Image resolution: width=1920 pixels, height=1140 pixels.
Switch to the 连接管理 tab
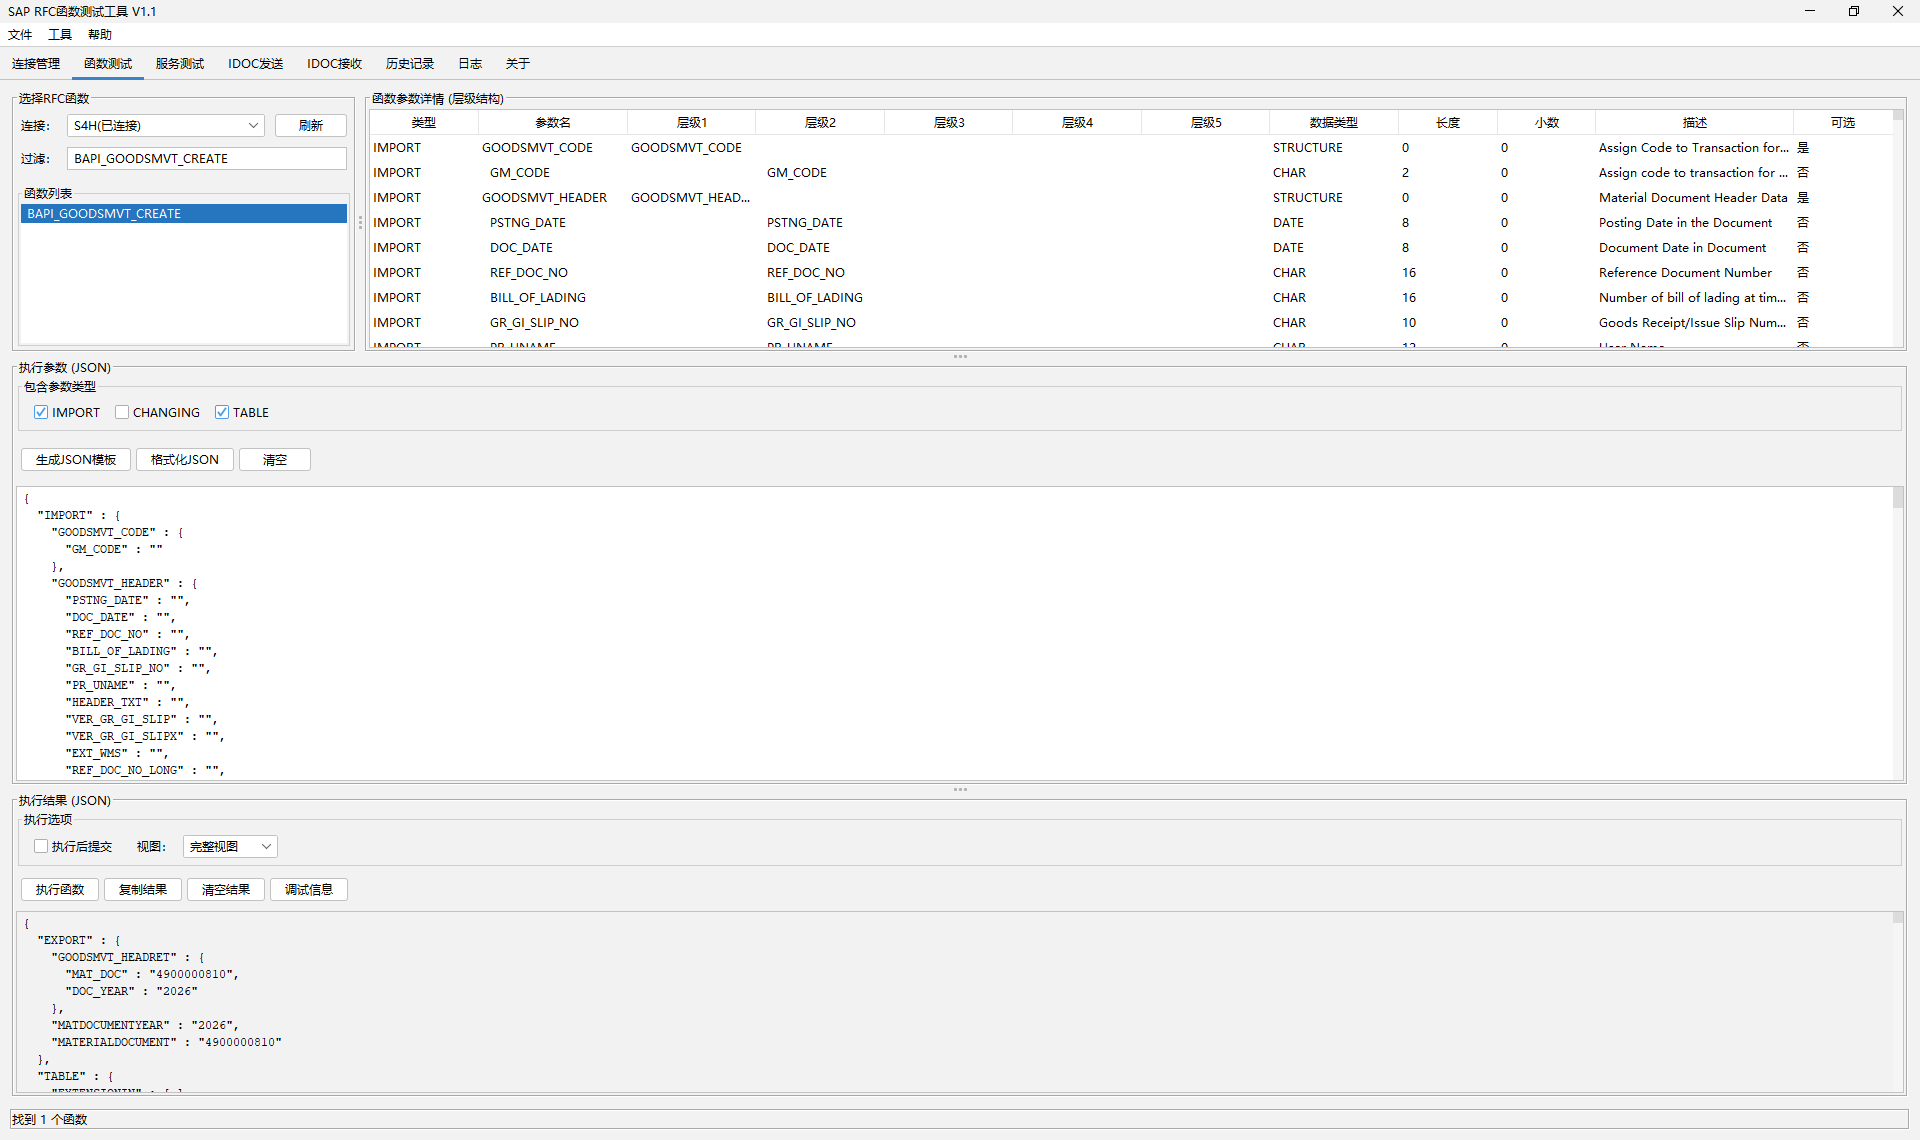(x=36, y=63)
